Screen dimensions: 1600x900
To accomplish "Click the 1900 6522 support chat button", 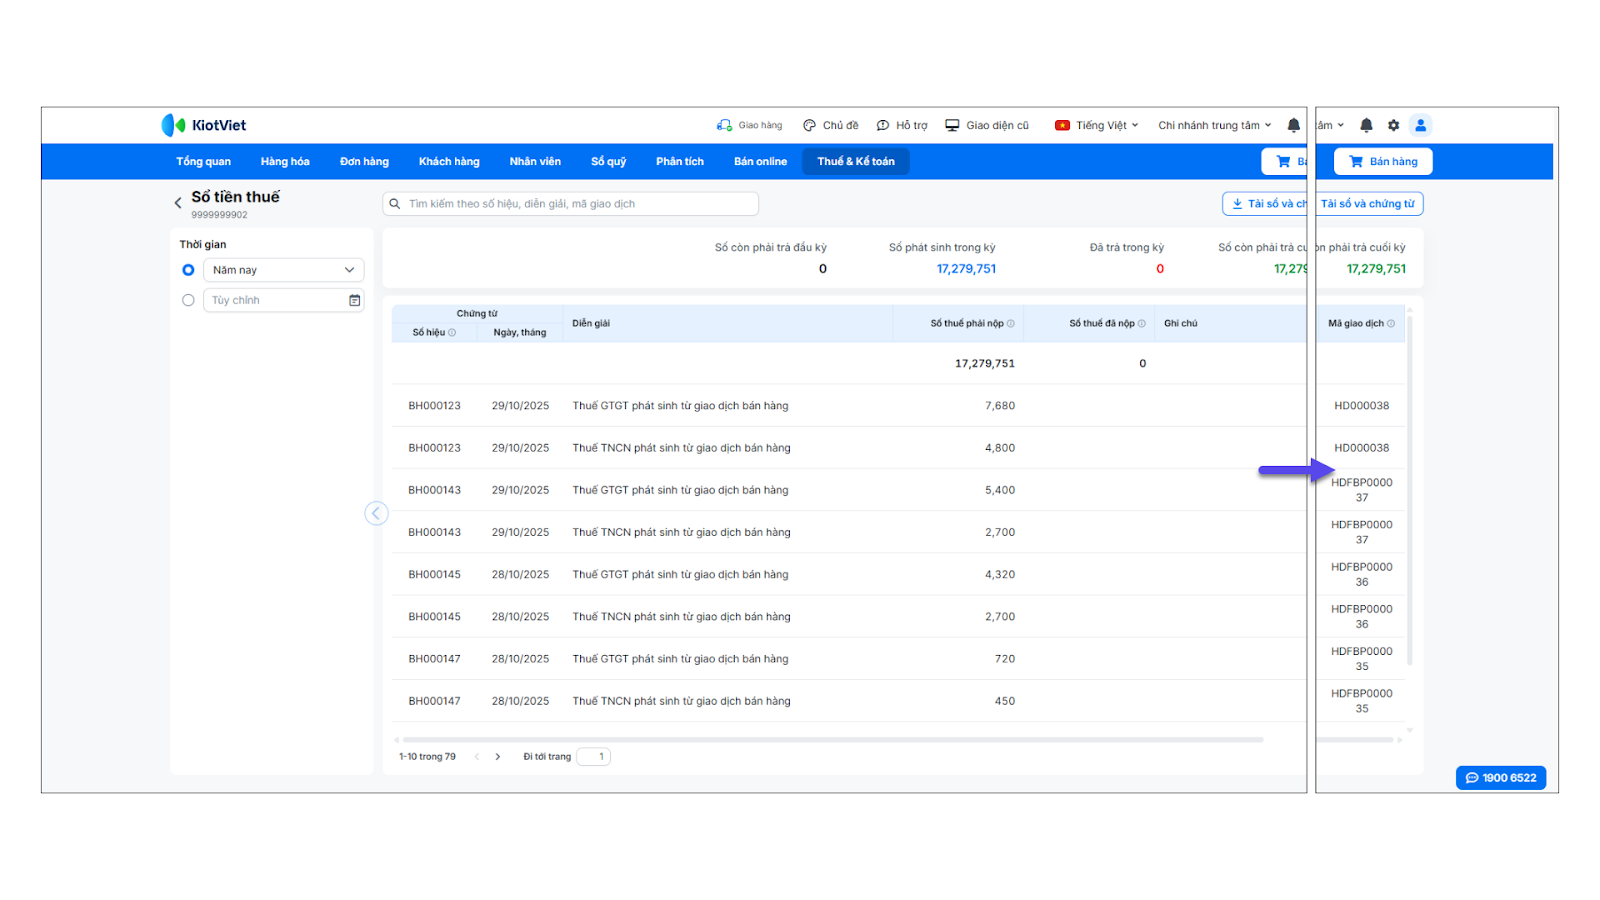I will point(1500,778).
